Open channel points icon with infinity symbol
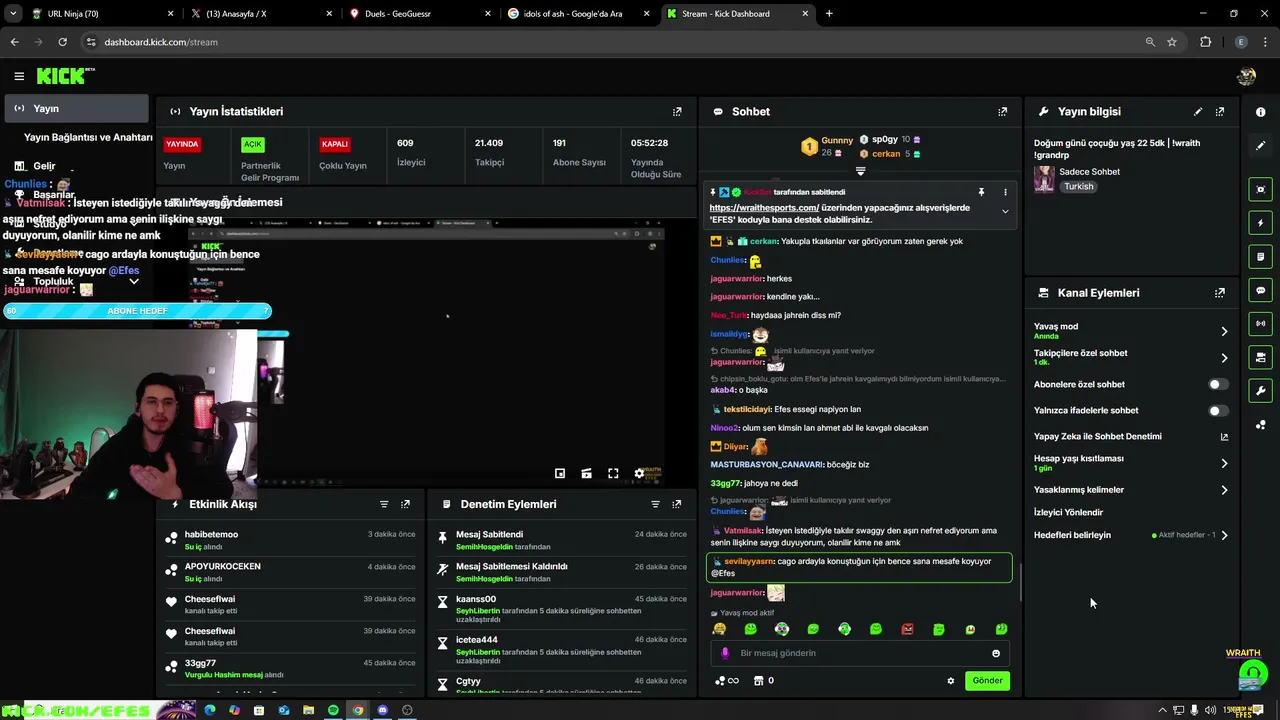The image size is (1280, 720). [x=726, y=681]
